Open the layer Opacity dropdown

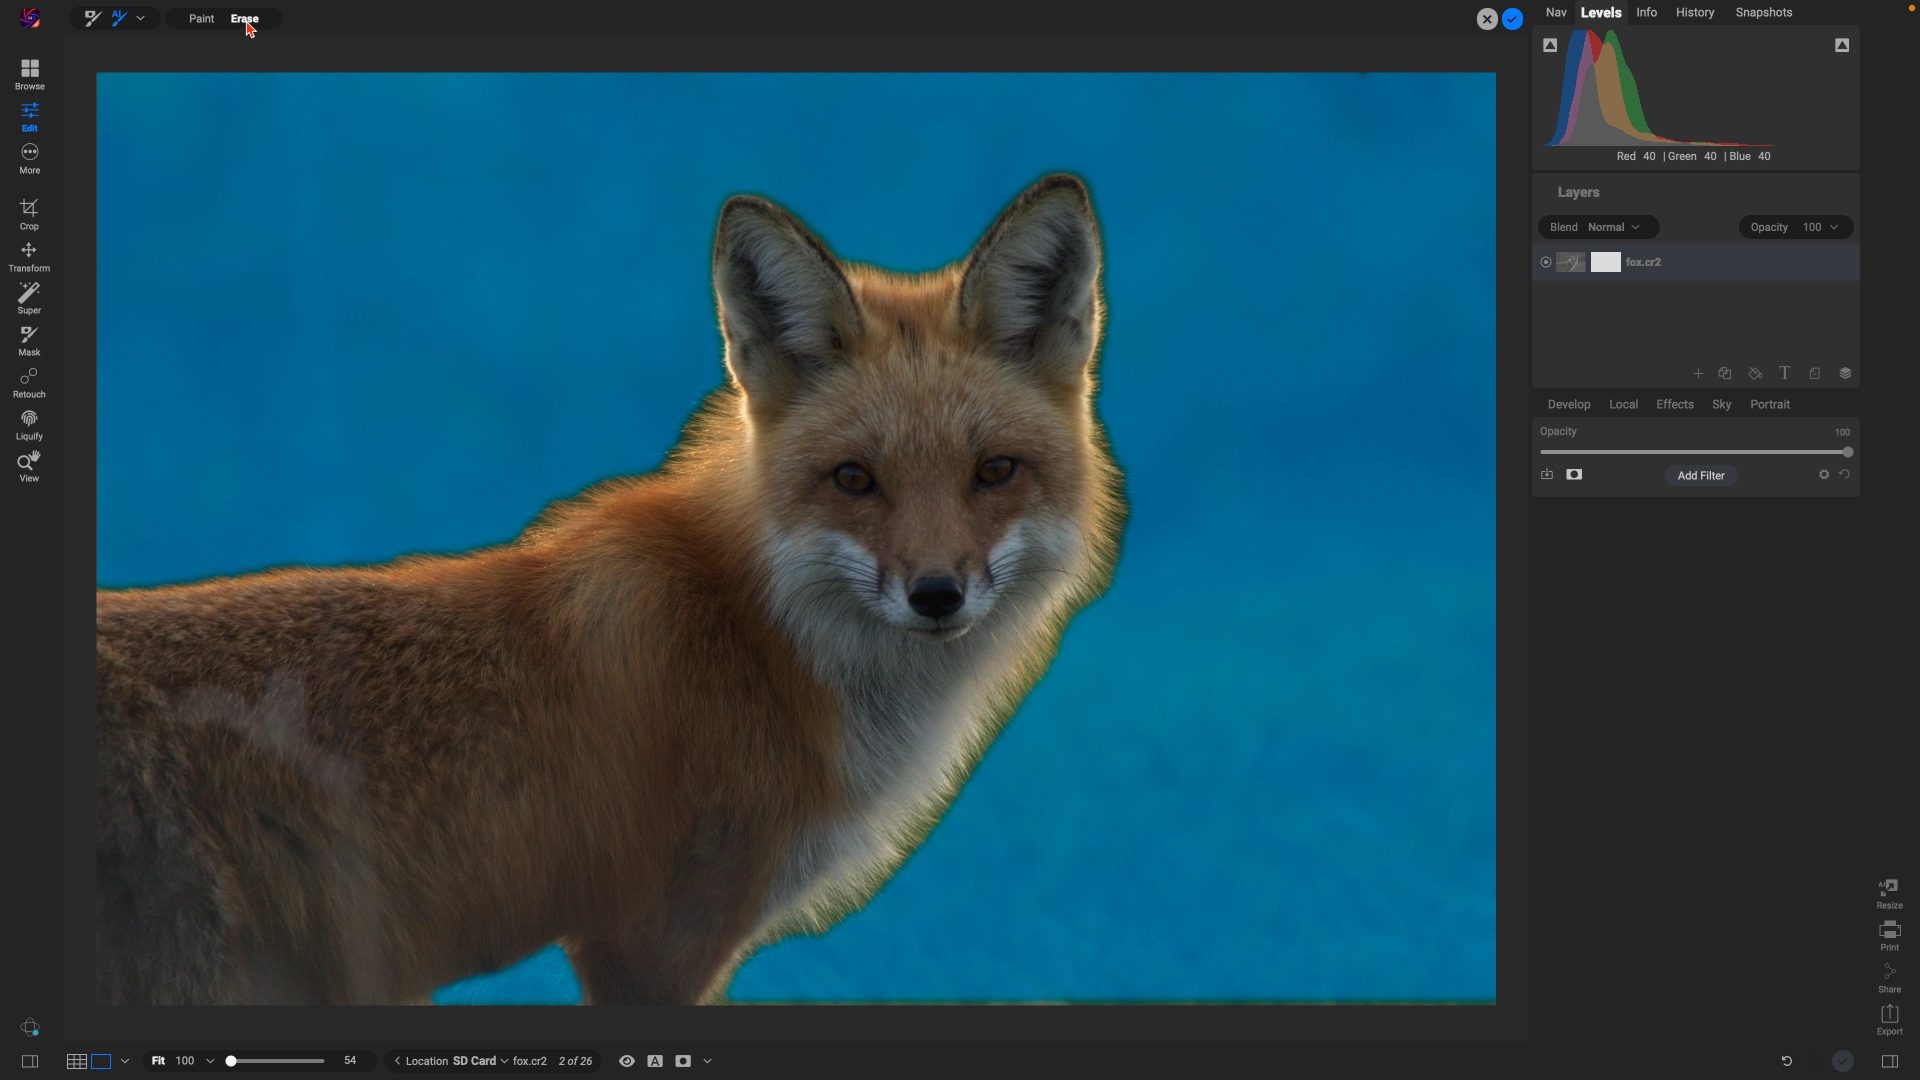click(x=1795, y=227)
